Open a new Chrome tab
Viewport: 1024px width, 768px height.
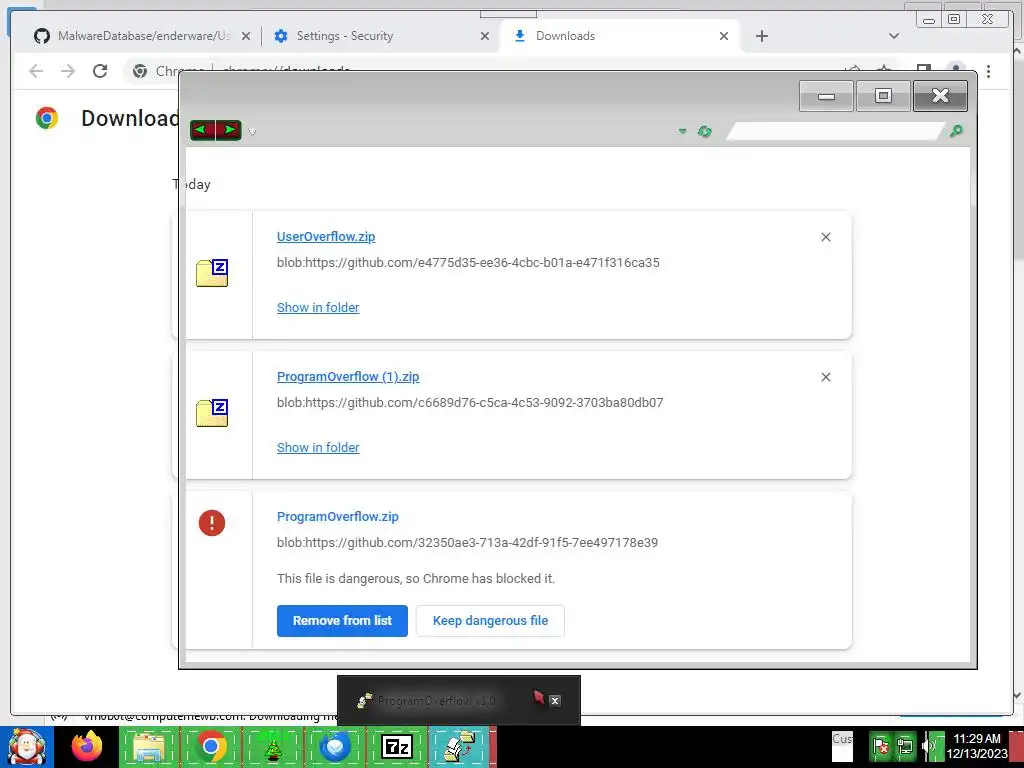pos(761,36)
